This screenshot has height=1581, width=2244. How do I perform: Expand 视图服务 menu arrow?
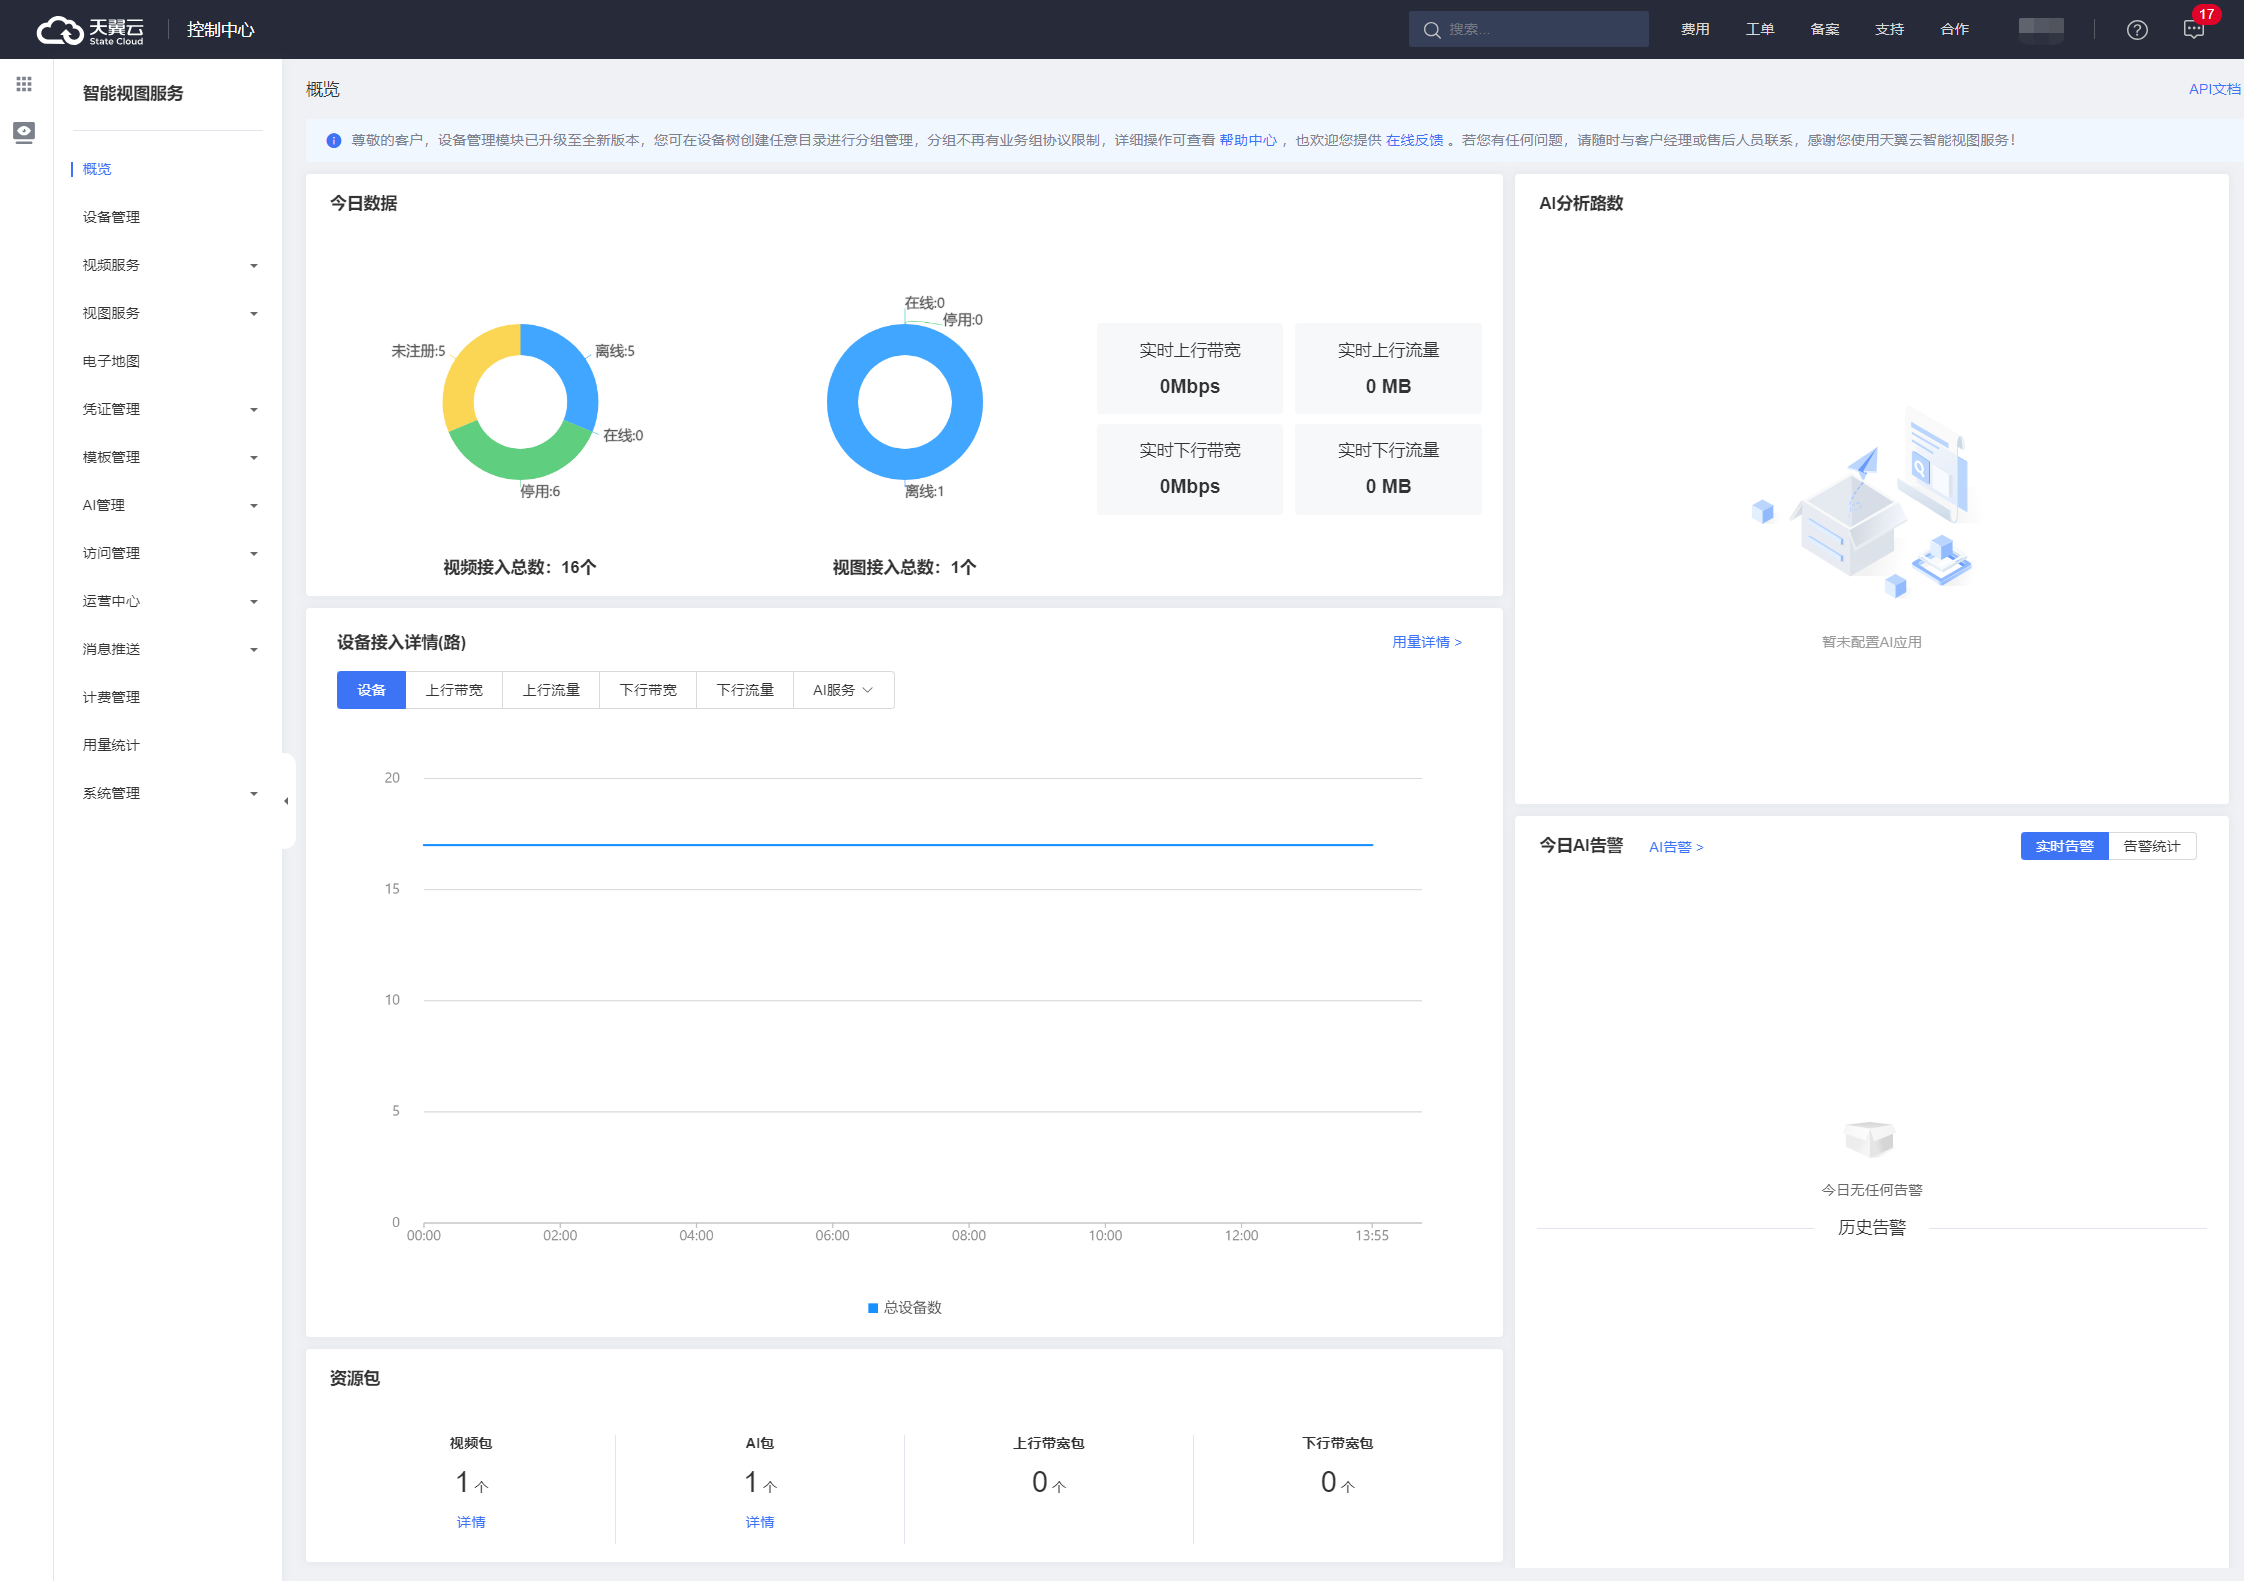pyautogui.click(x=254, y=314)
